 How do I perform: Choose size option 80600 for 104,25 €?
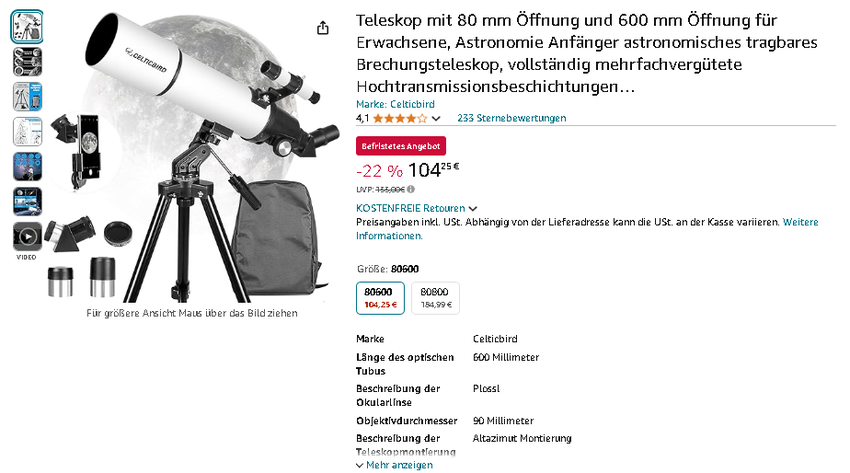381,298
